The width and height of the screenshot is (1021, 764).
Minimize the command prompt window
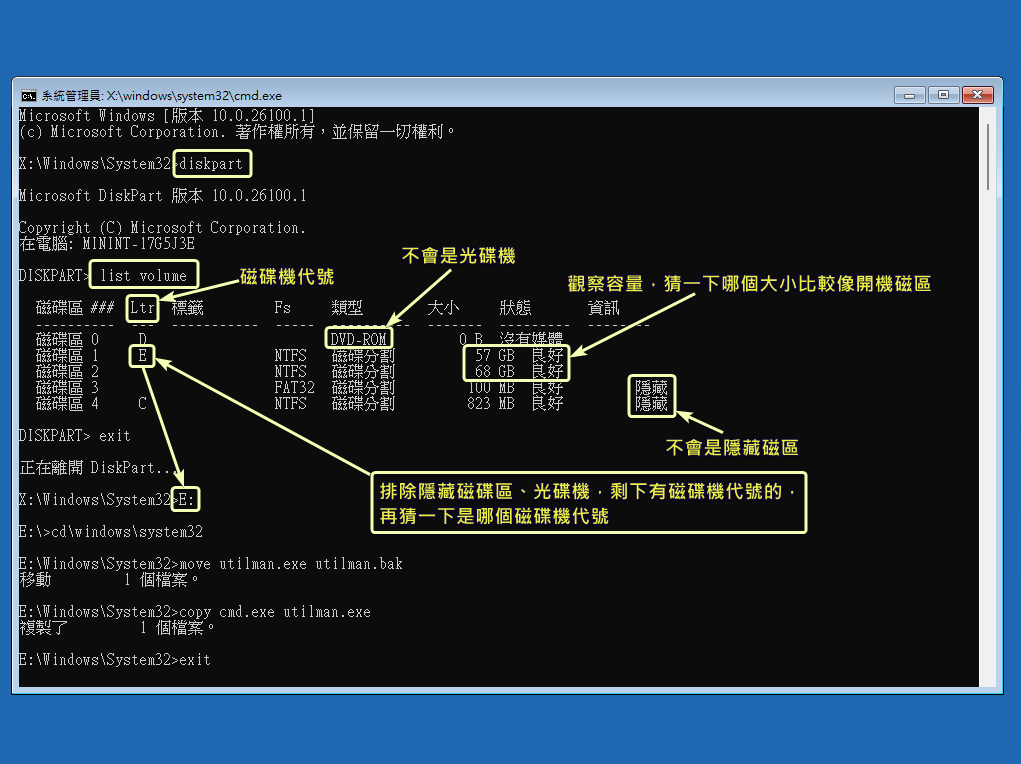[x=909, y=95]
